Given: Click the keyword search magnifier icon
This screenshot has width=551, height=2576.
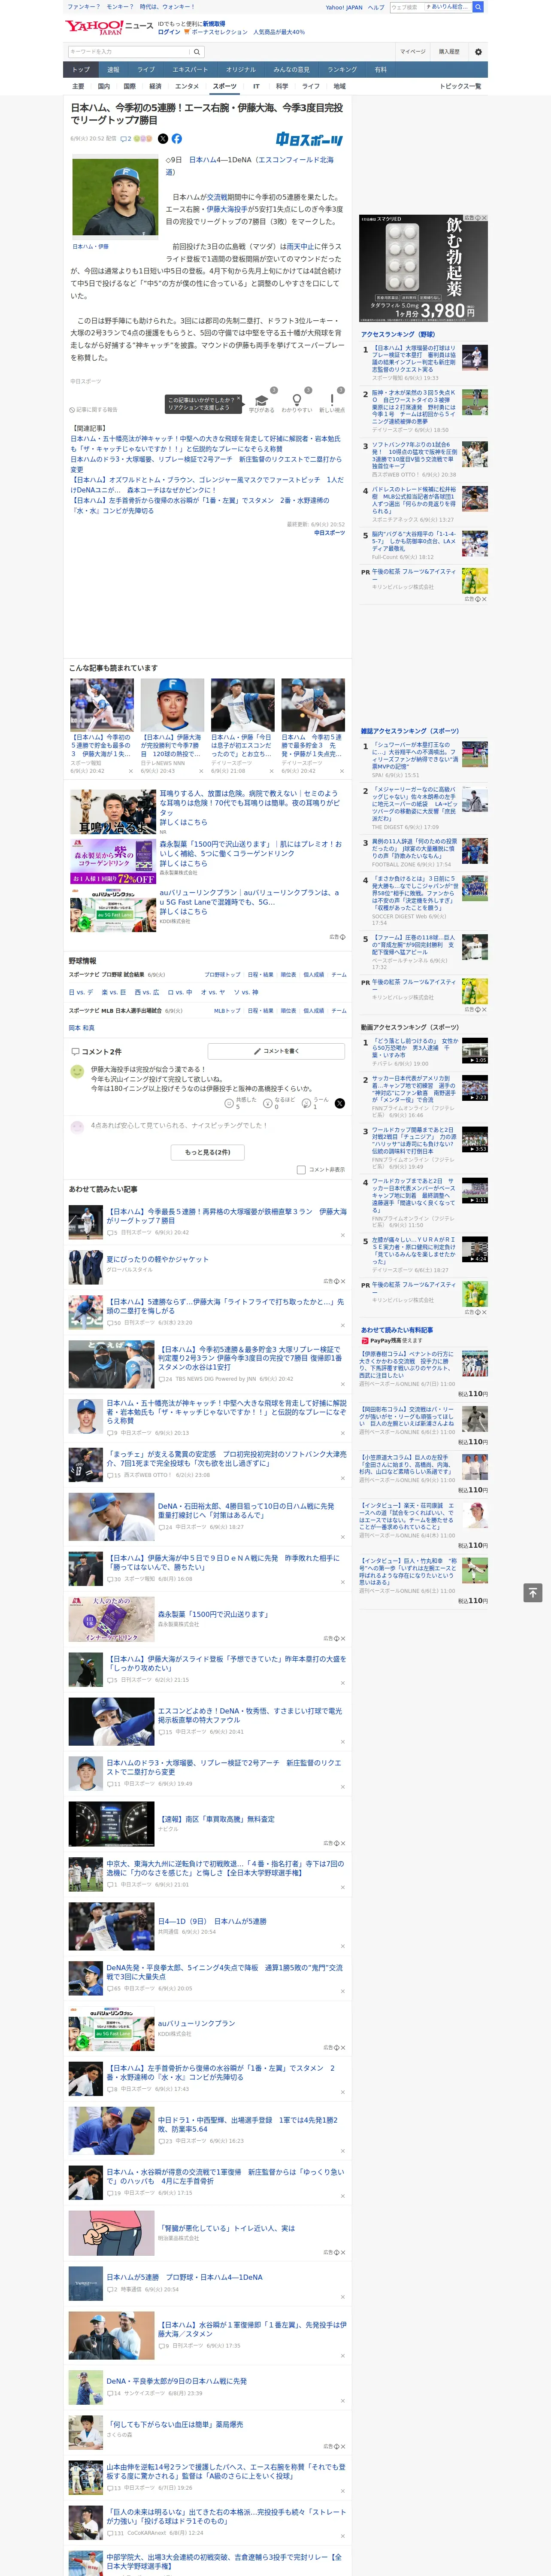Looking at the screenshot, I should (197, 52).
